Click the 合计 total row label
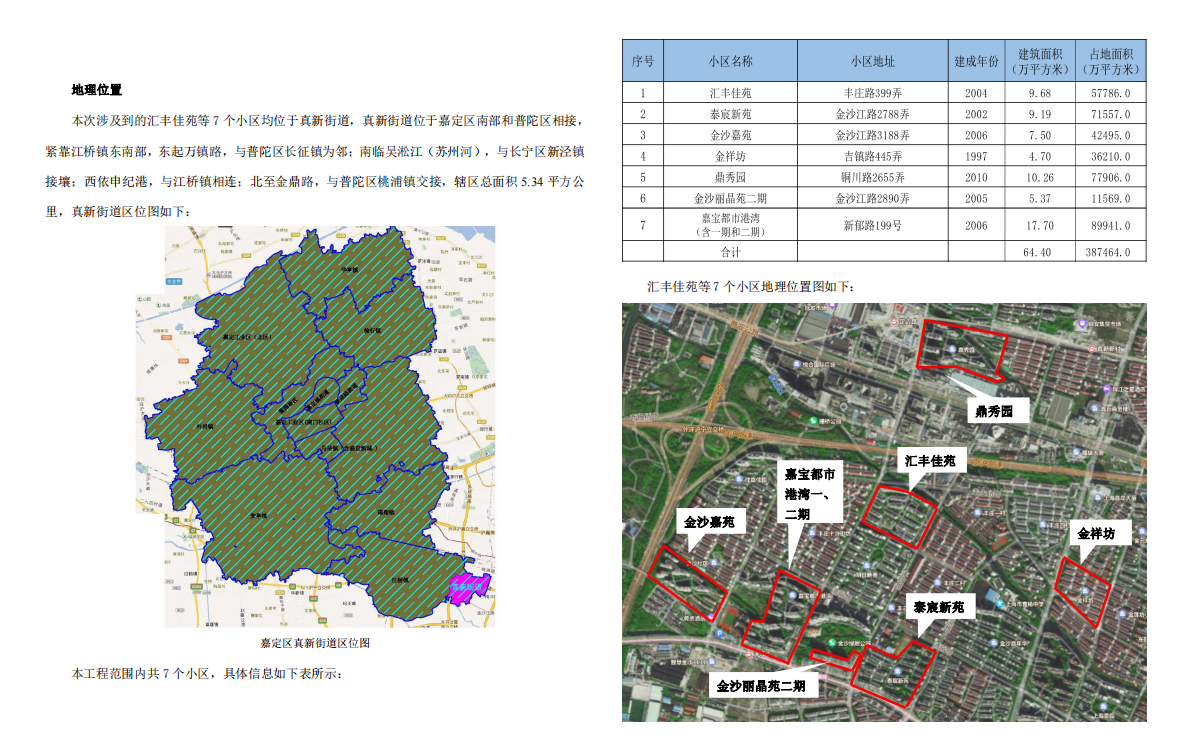 tap(730, 252)
